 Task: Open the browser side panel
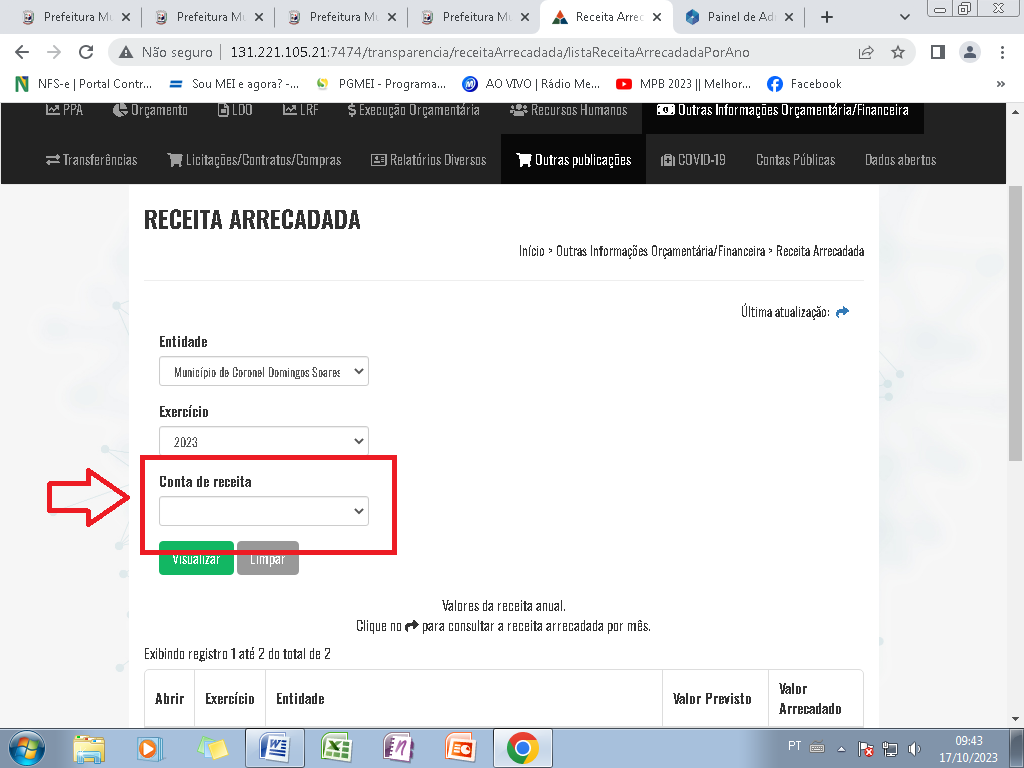(x=938, y=52)
